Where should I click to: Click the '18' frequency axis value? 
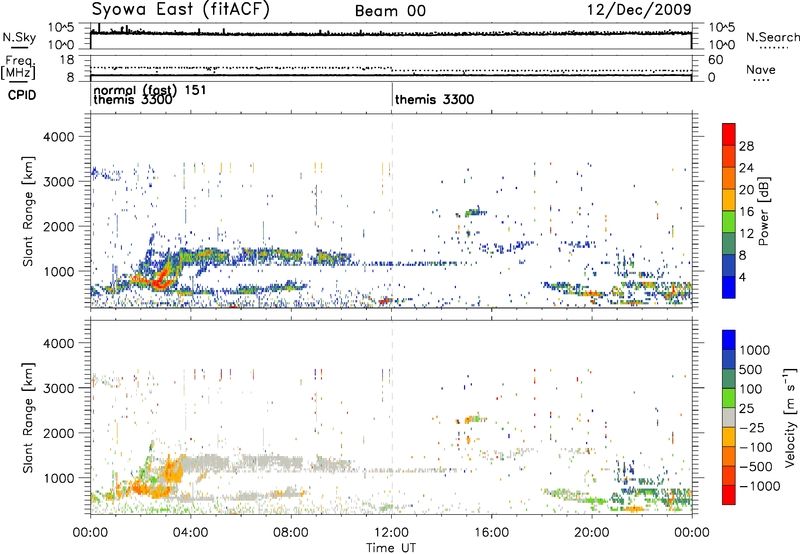click(x=67, y=60)
